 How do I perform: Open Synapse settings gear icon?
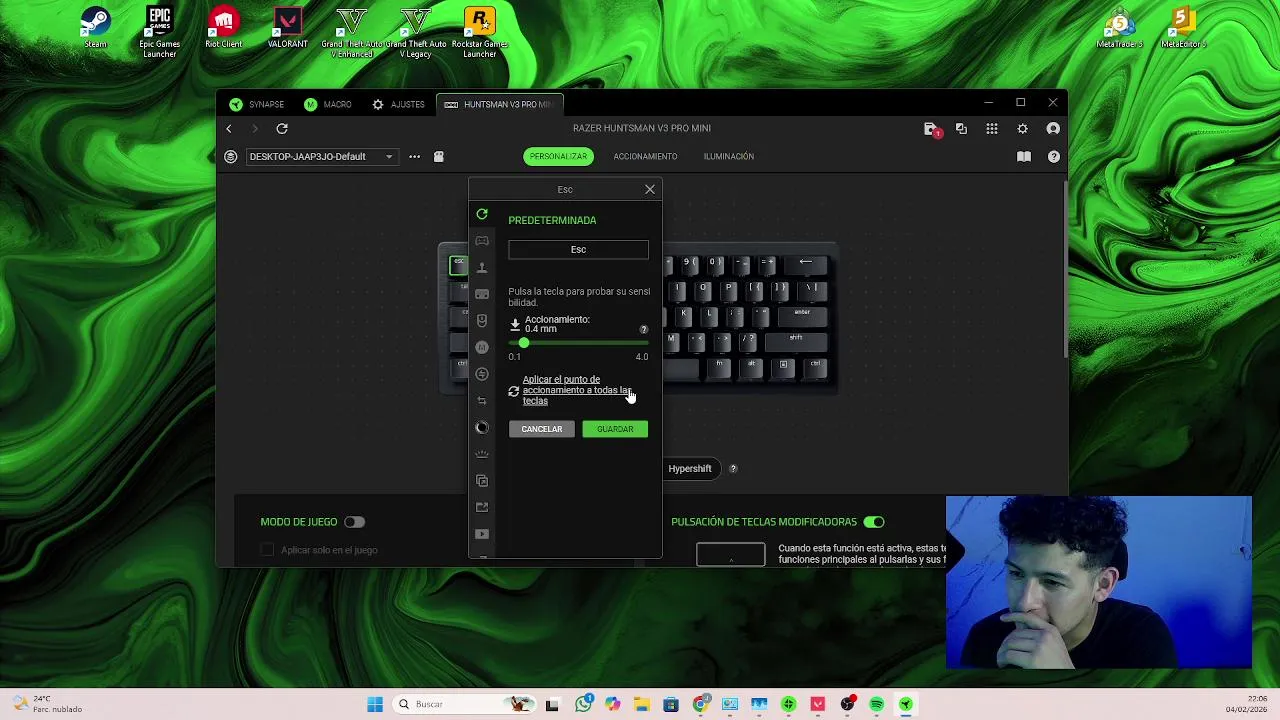pyautogui.click(x=1022, y=128)
